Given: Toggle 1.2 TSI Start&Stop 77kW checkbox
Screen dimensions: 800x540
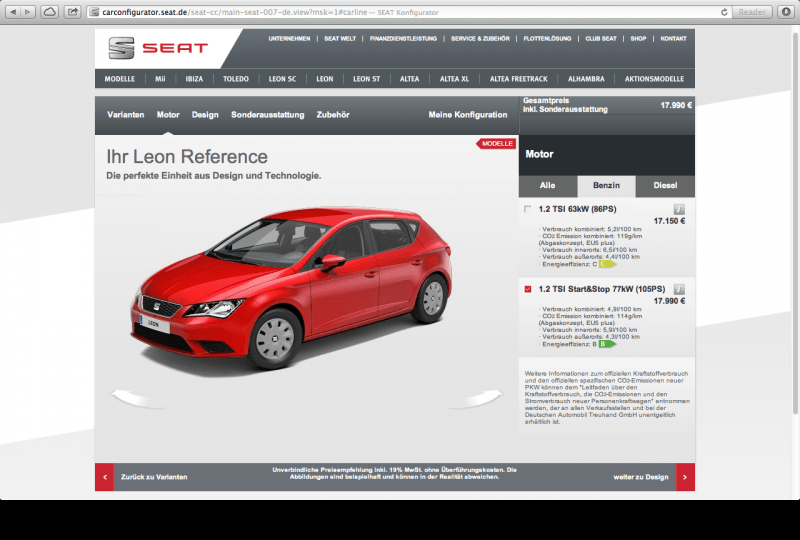Looking at the screenshot, I should click(528, 289).
